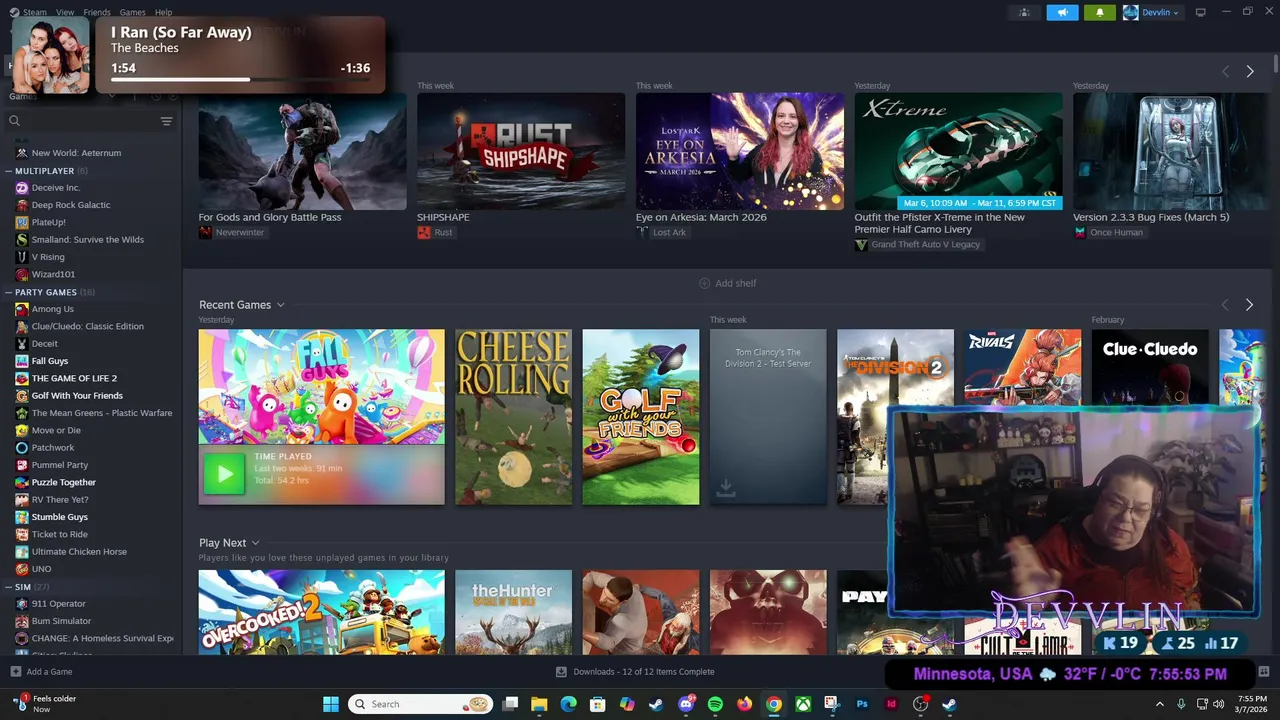
Task: Open Golf With Your Friends cover art
Action: (x=641, y=417)
